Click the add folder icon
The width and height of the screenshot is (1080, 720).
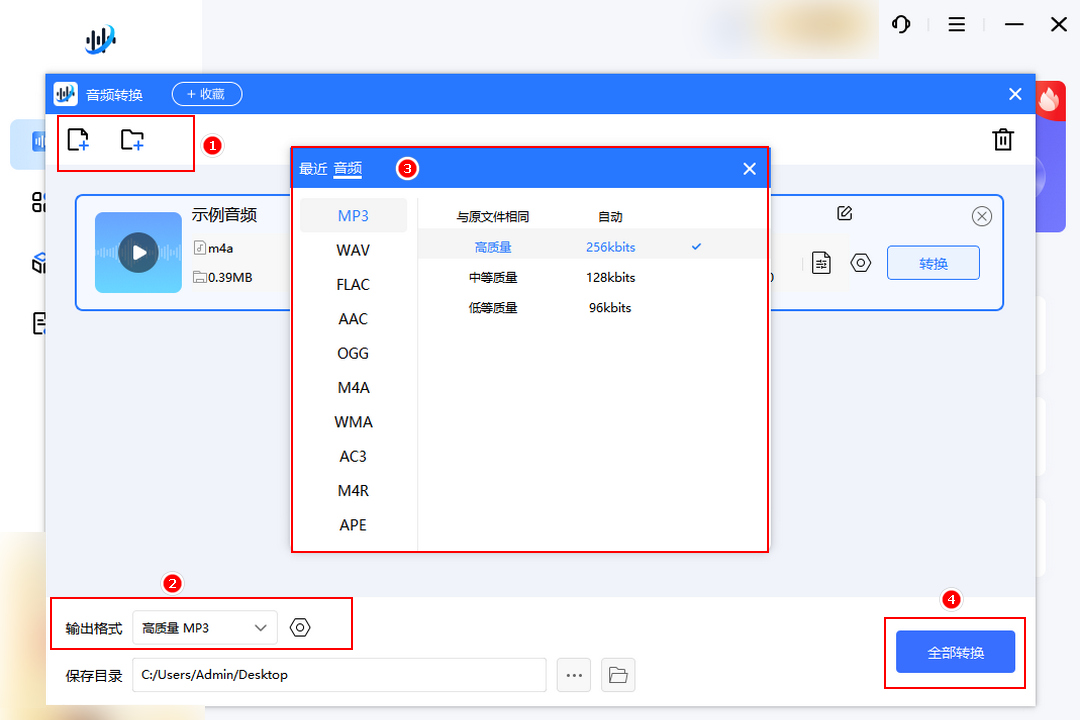click(x=132, y=140)
